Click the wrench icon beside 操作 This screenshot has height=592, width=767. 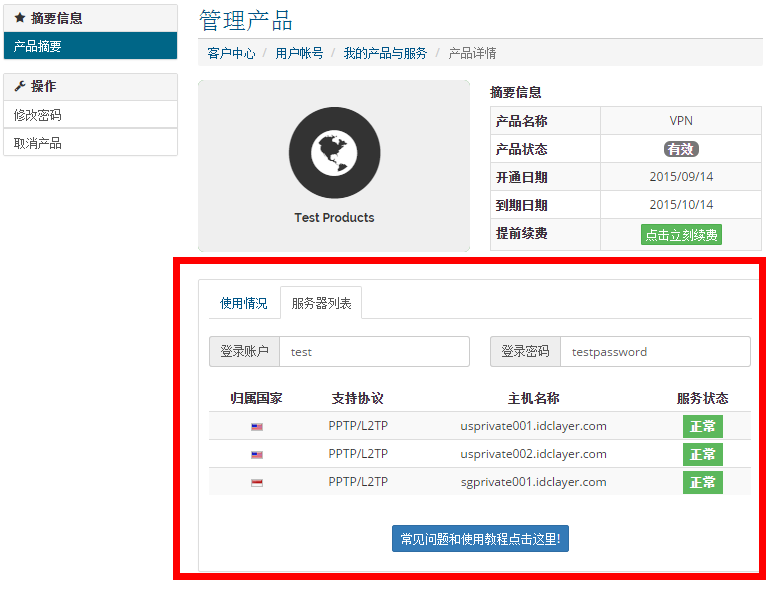pyautogui.click(x=20, y=86)
